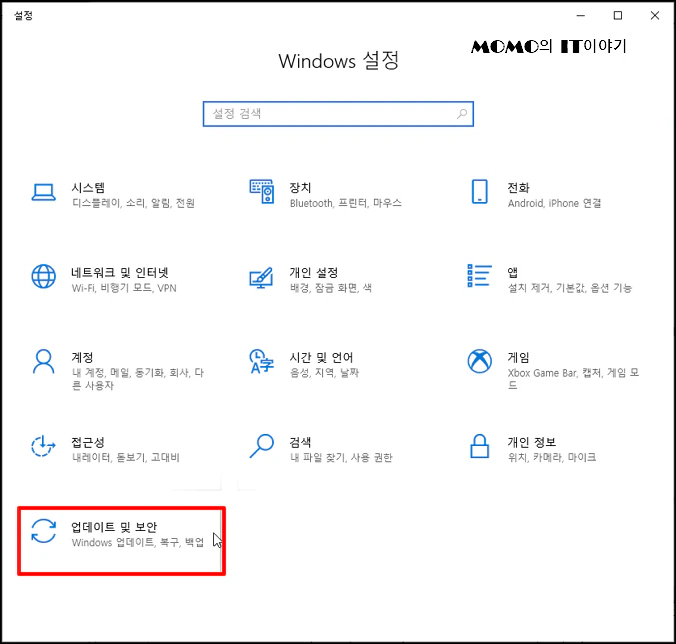This screenshot has height=644, width=676.
Task: Click the 접근성 category title
Action: pos(88,442)
